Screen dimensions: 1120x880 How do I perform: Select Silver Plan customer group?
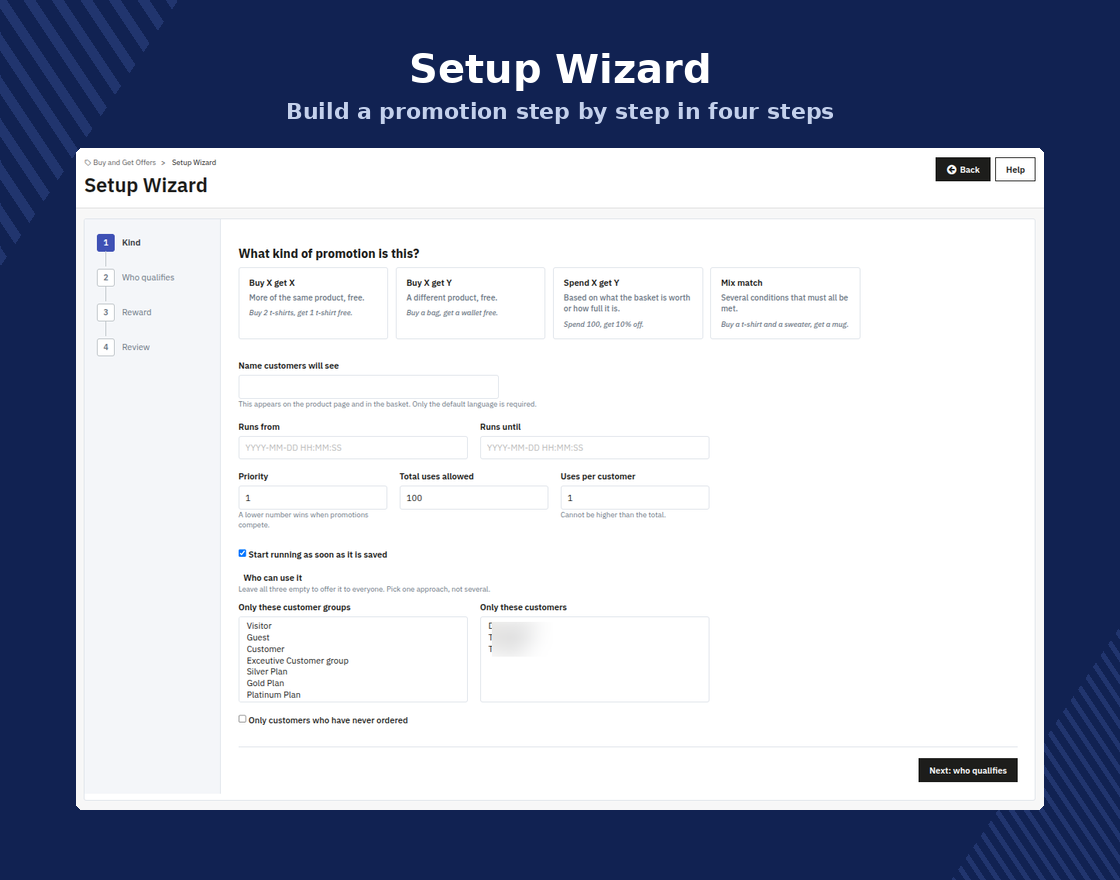(x=266, y=672)
